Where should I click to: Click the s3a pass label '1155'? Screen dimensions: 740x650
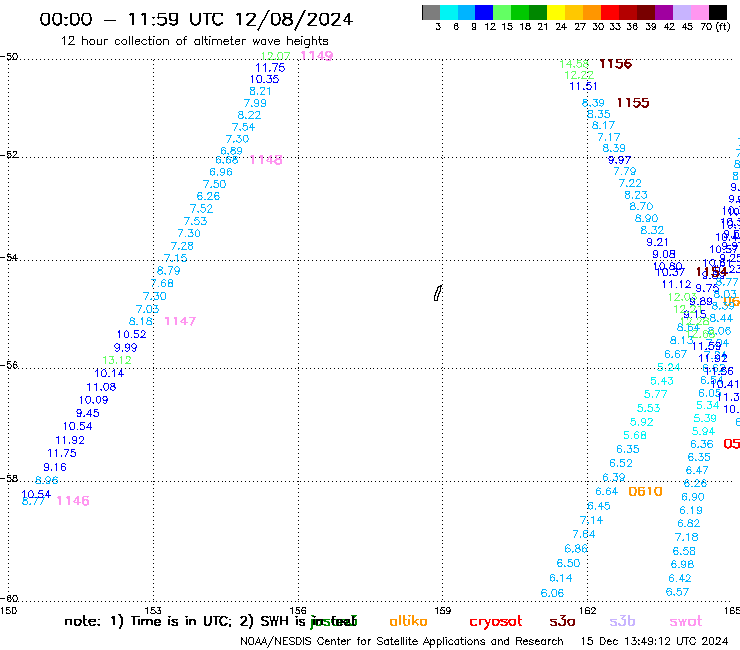point(633,103)
